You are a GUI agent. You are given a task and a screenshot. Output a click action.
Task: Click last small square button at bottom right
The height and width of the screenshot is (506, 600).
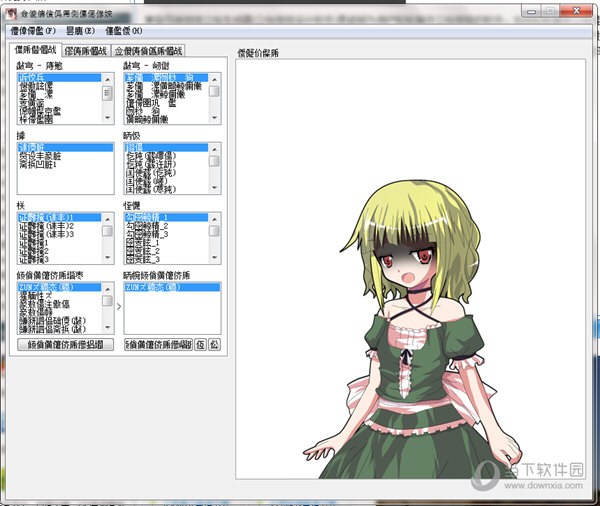(214, 344)
